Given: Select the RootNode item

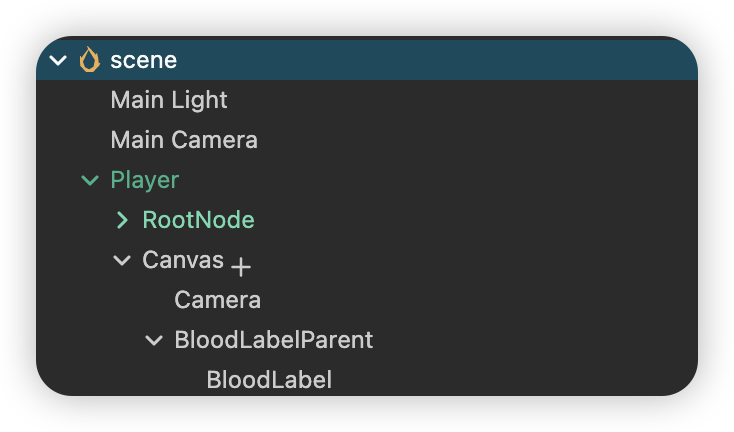Looking at the screenshot, I should 198,220.
